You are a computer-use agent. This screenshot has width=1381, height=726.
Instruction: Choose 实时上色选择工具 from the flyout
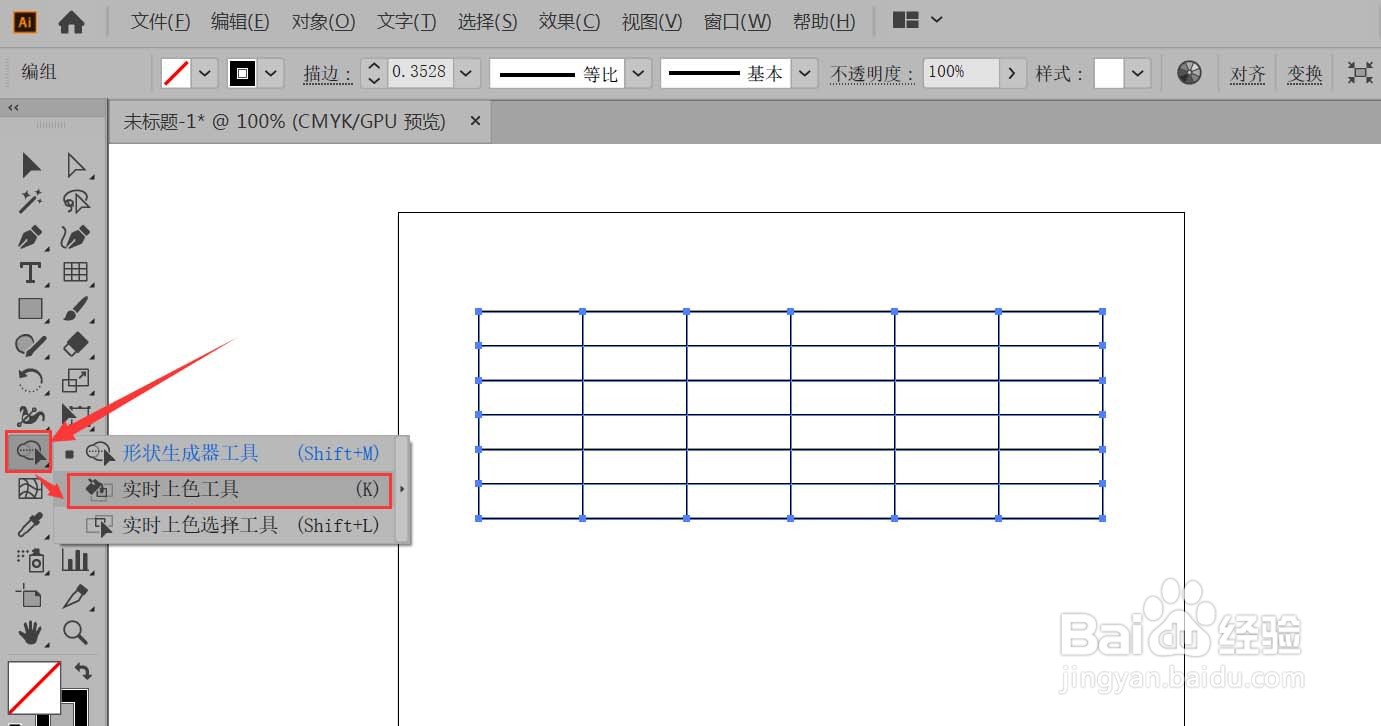tap(232, 525)
